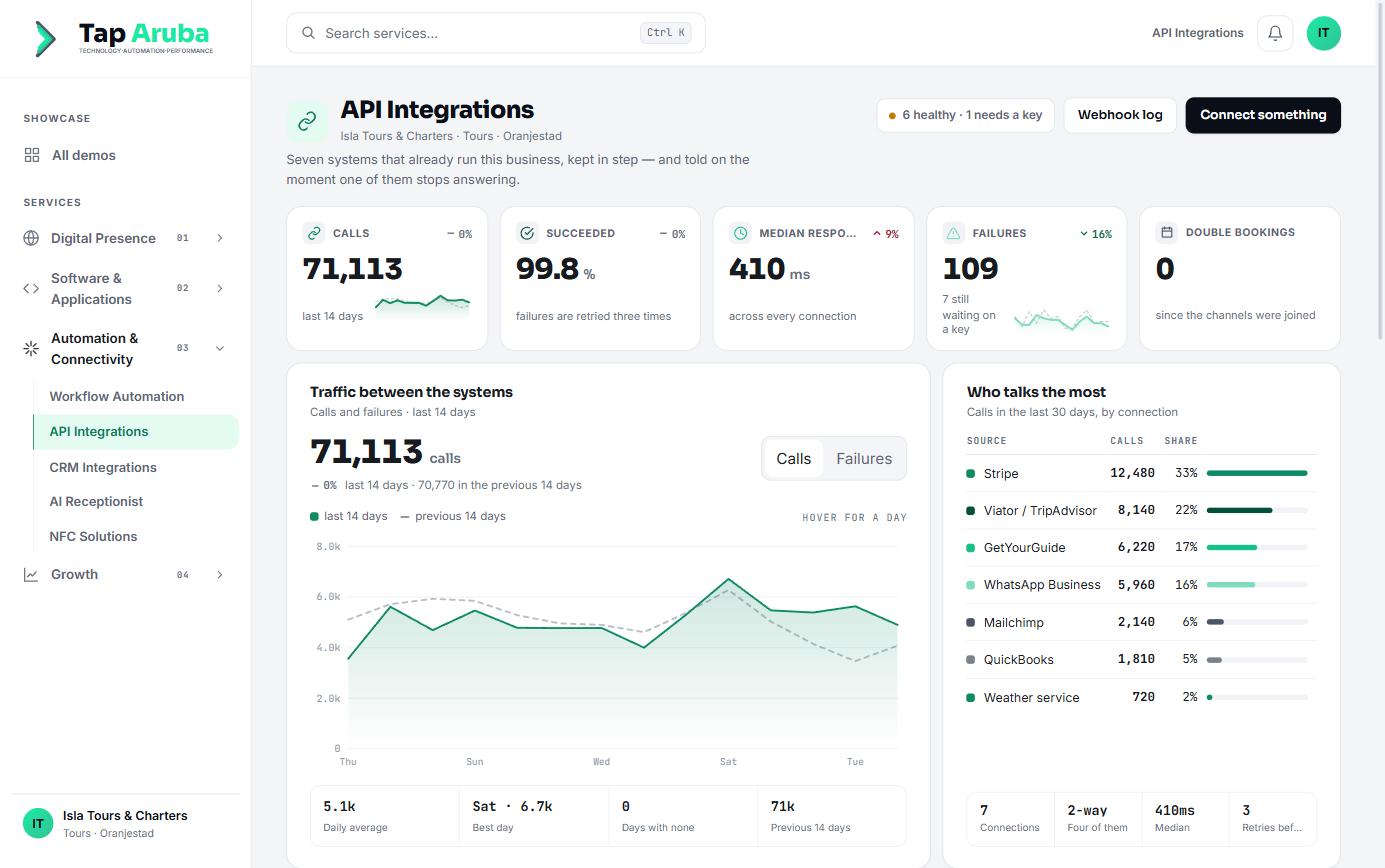Click the CALLS column header
The image size is (1385, 868).
[x=1127, y=440]
